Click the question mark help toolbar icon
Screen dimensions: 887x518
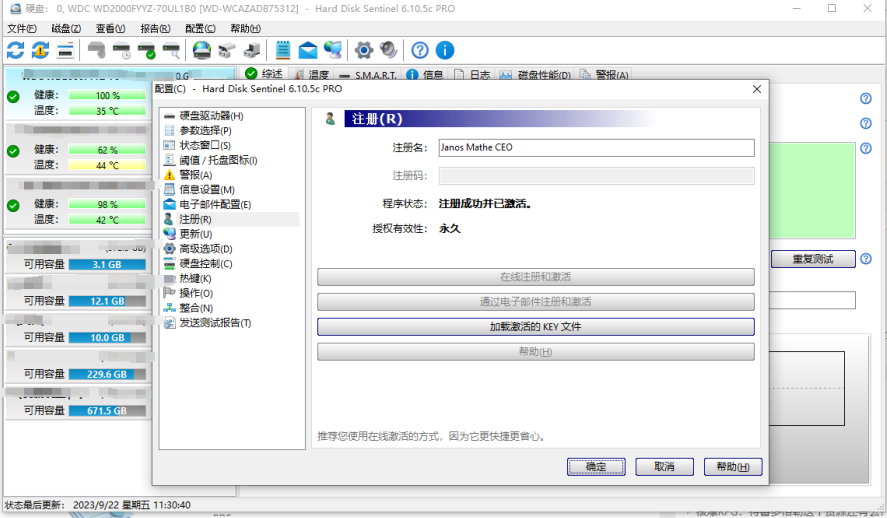pos(420,50)
